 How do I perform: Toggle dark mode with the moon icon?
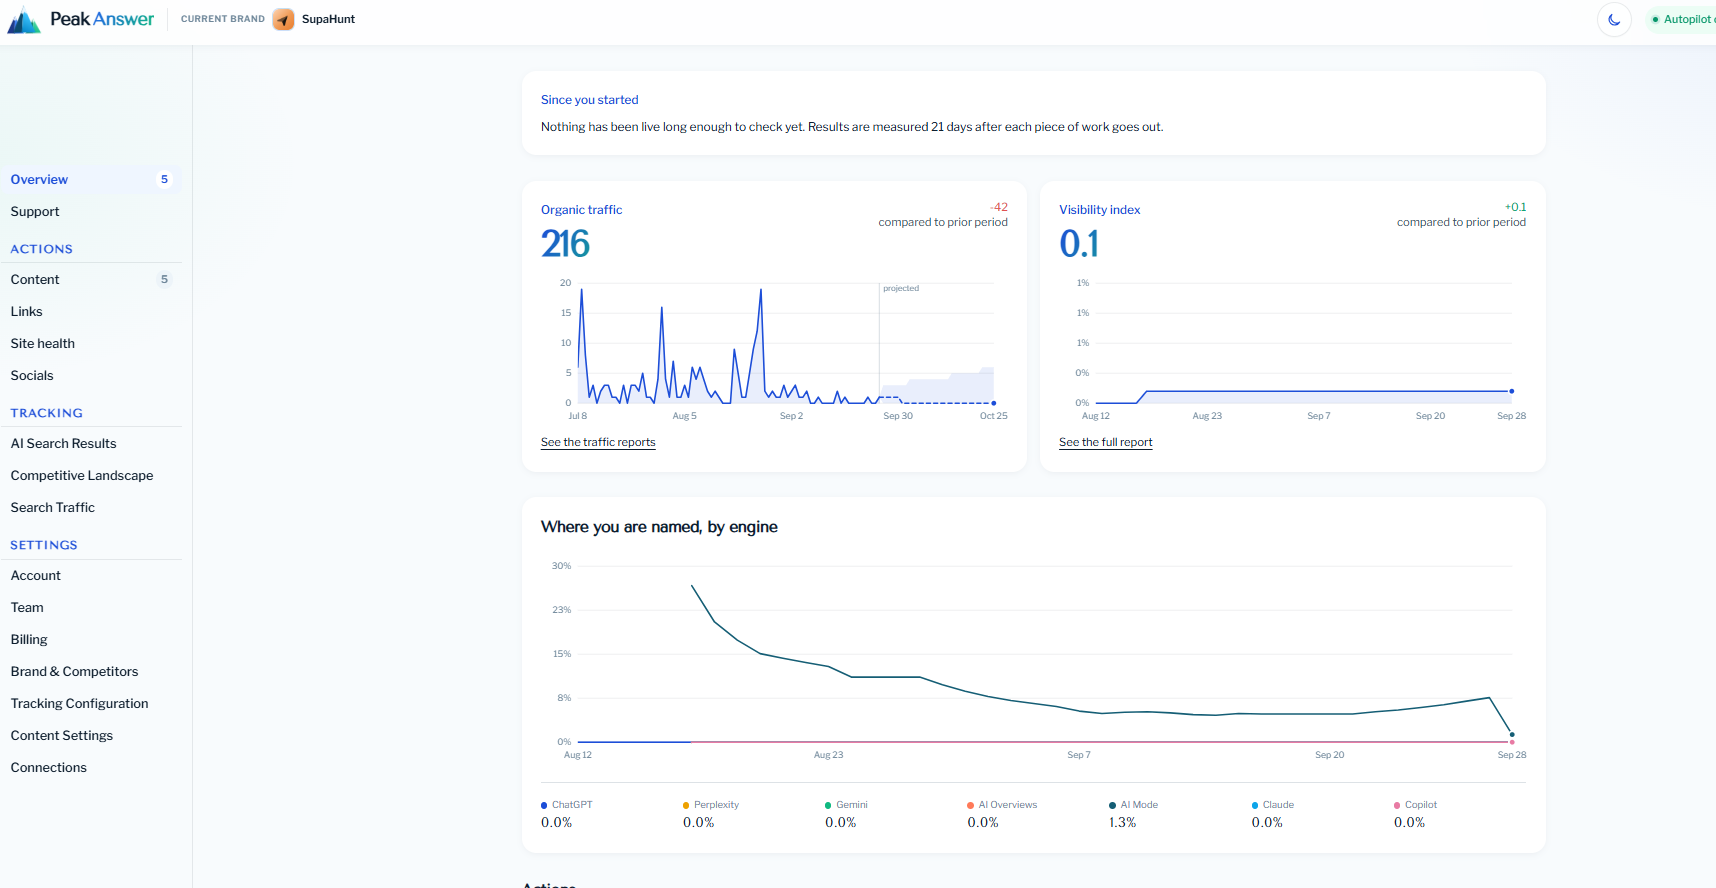(x=1614, y=19)
